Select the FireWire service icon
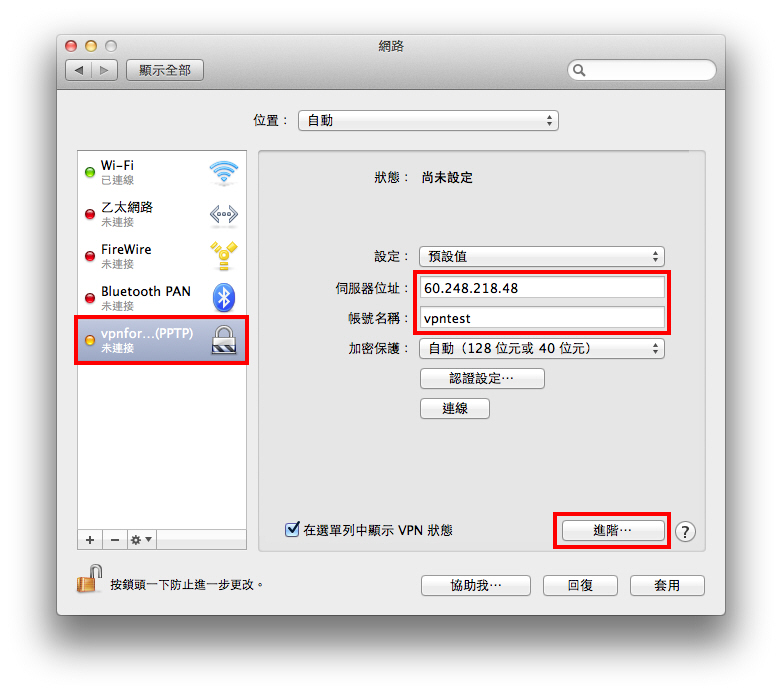Viewport: 782px width, 694px height. tap(224, 256)
